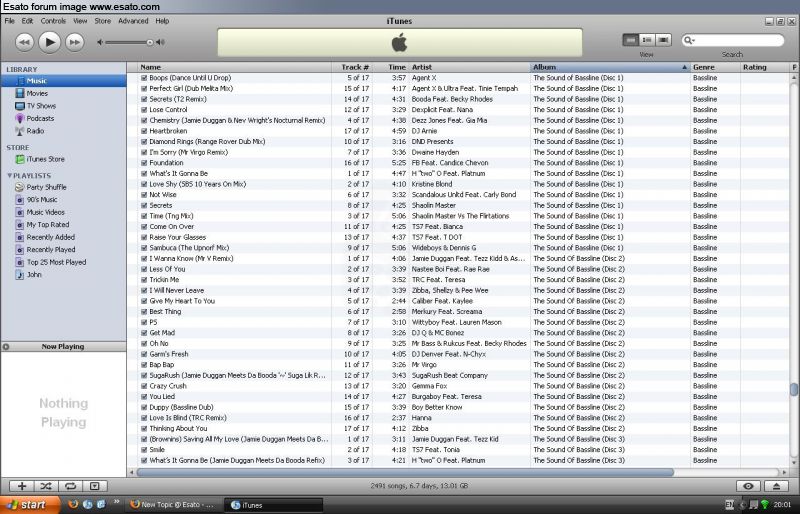Uncheck the Boops (Dance Until U Drop) song
The width and height of the screenshot is (800, 514).
144,78
